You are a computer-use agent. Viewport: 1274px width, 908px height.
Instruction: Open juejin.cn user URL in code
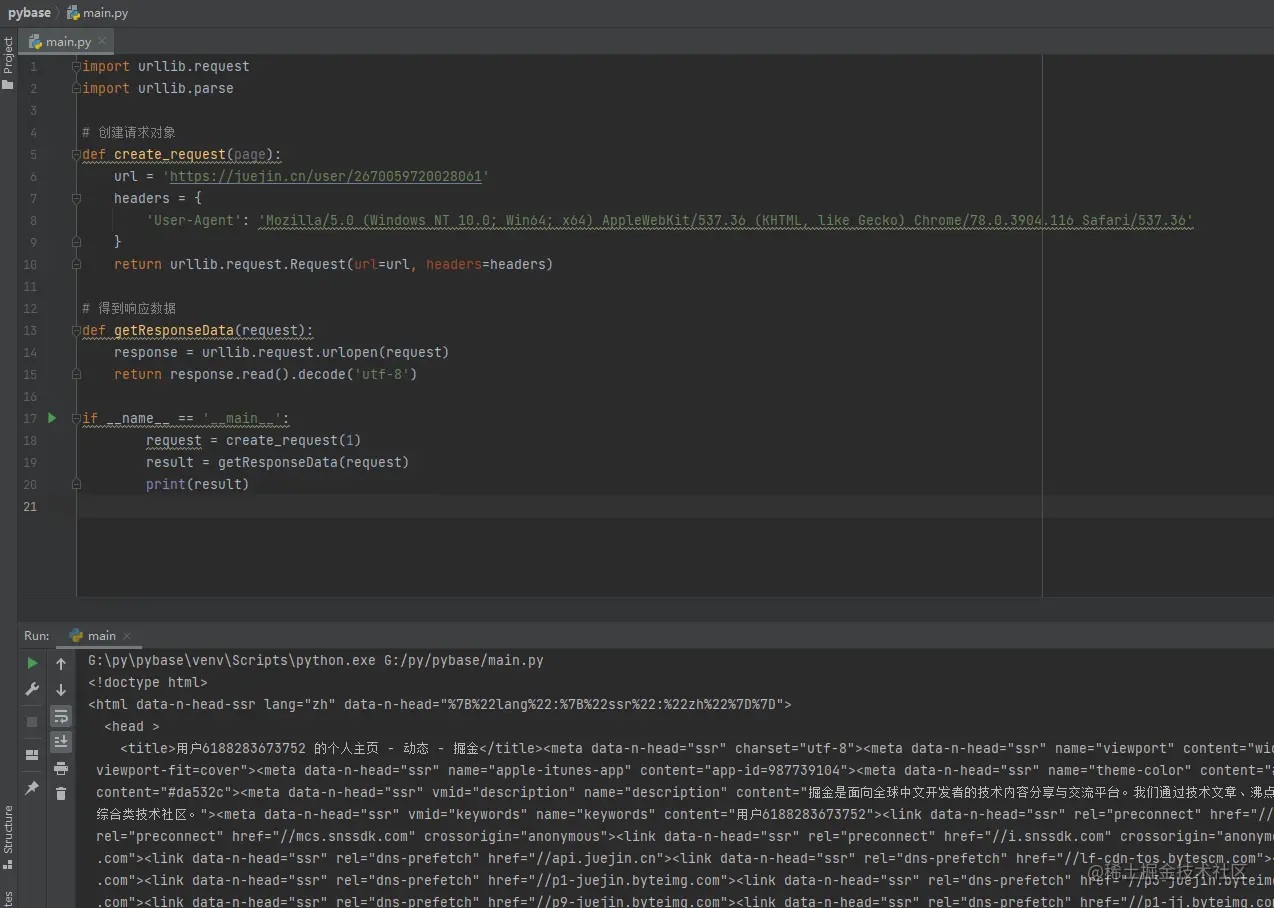coord(326,176)
